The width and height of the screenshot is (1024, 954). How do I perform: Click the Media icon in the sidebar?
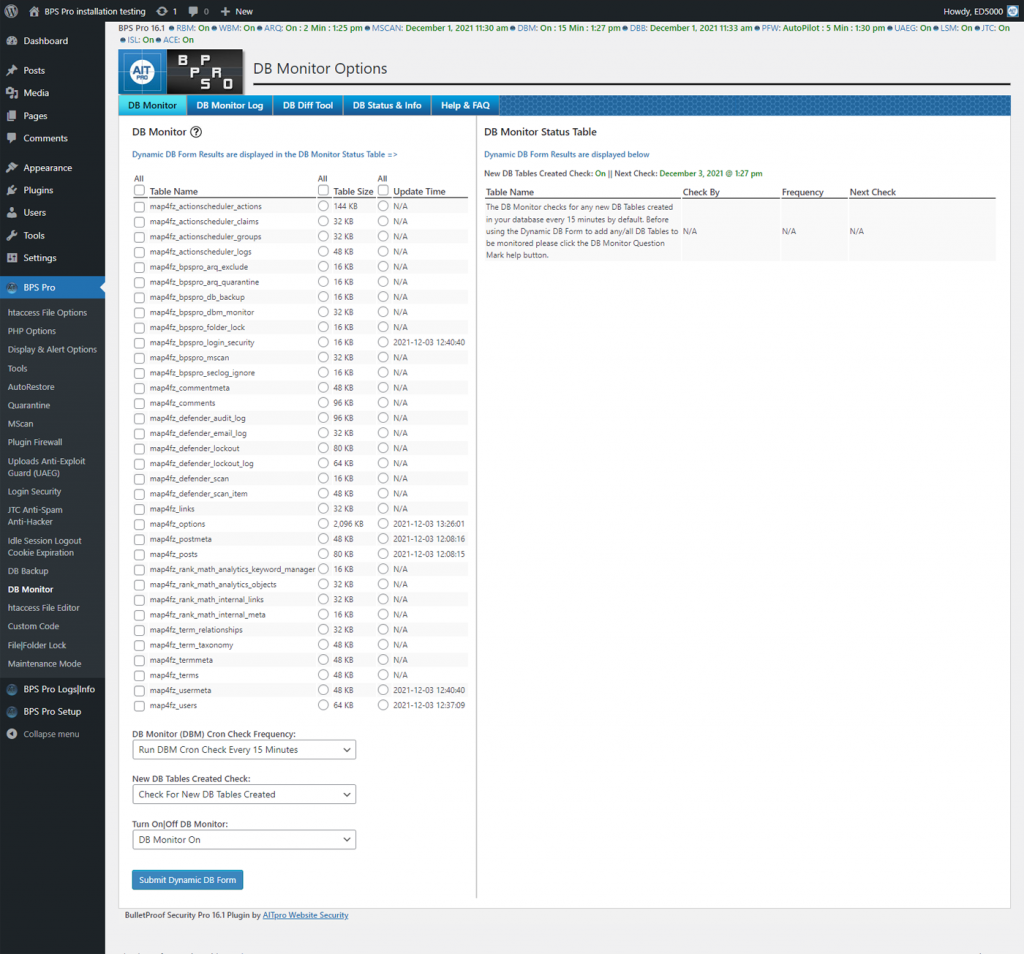(x=12, y=93)
